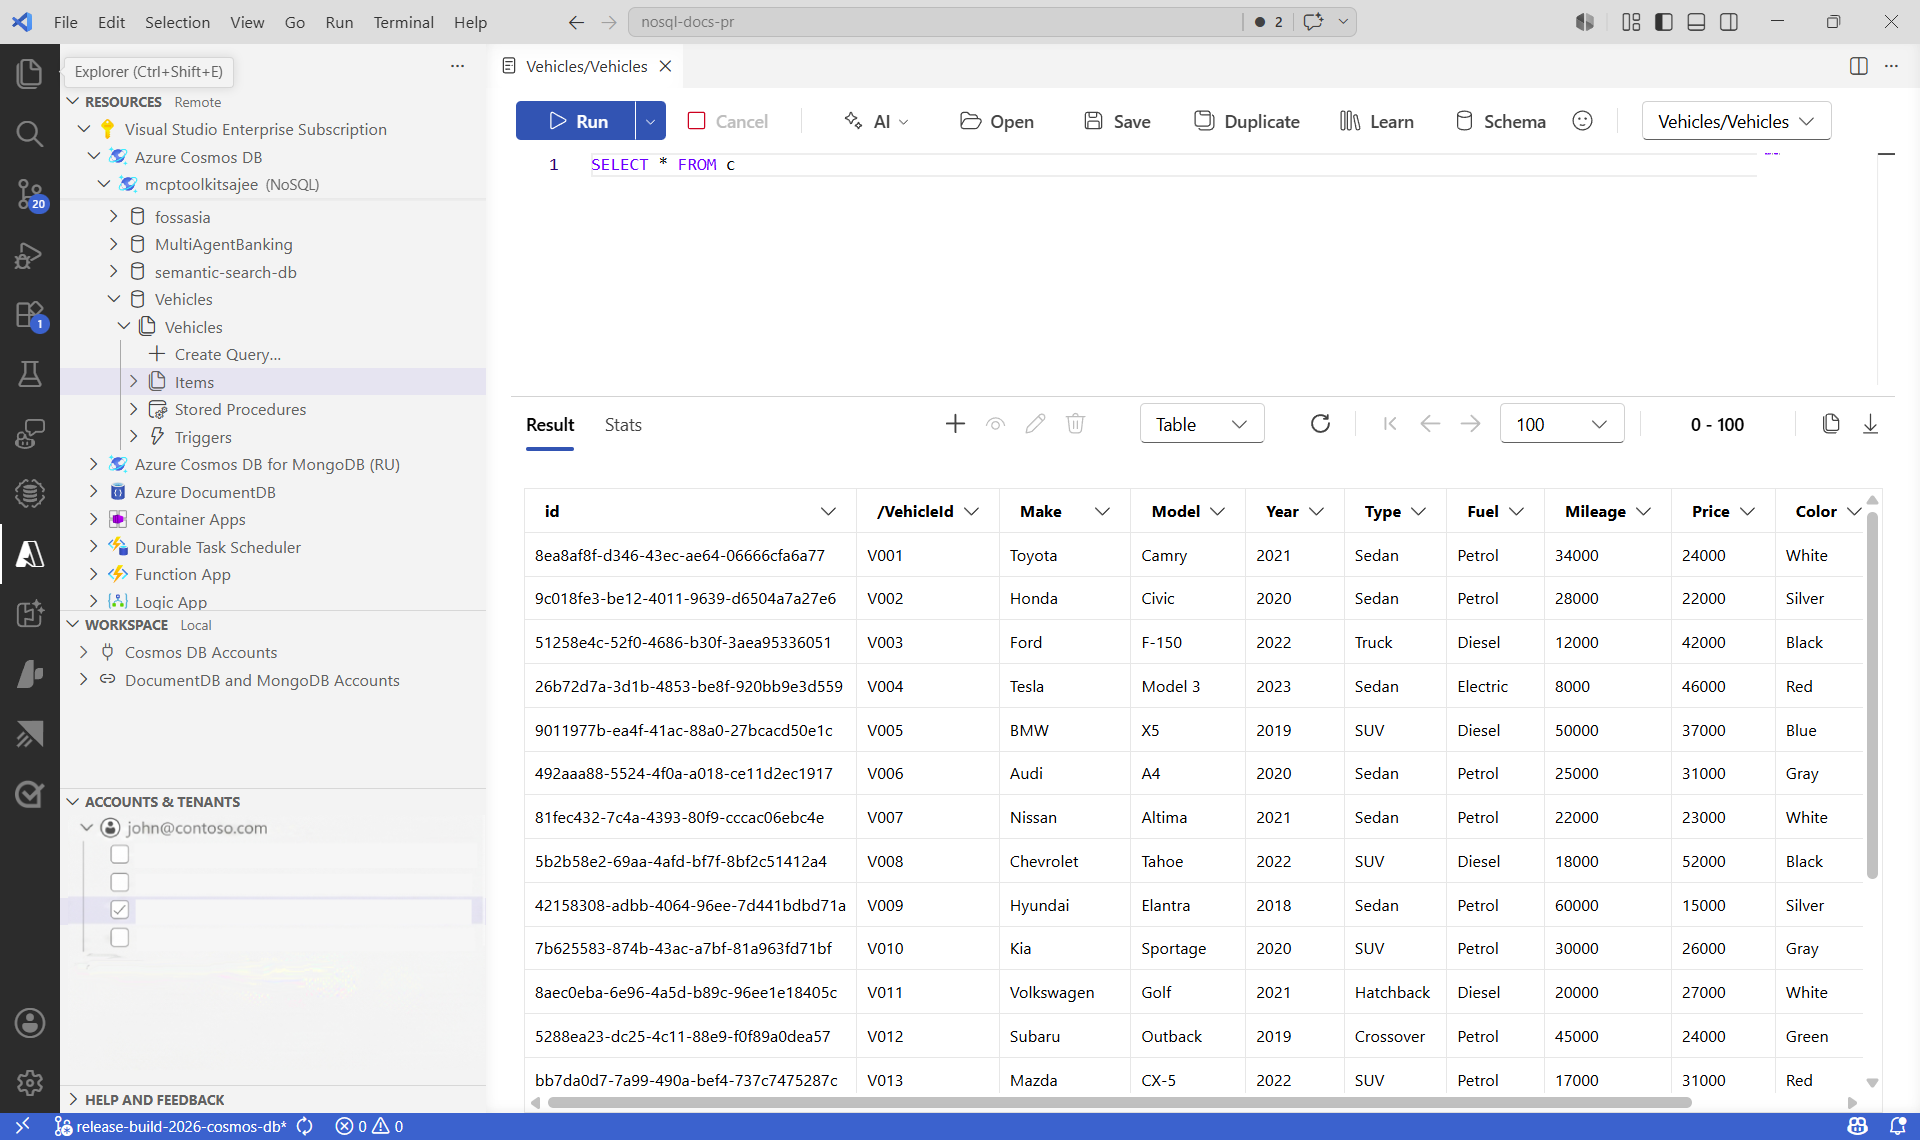This screenshot has height=1140, width=1920.
Task: Click the delete item trash icon
Action: pos(1075,424)
